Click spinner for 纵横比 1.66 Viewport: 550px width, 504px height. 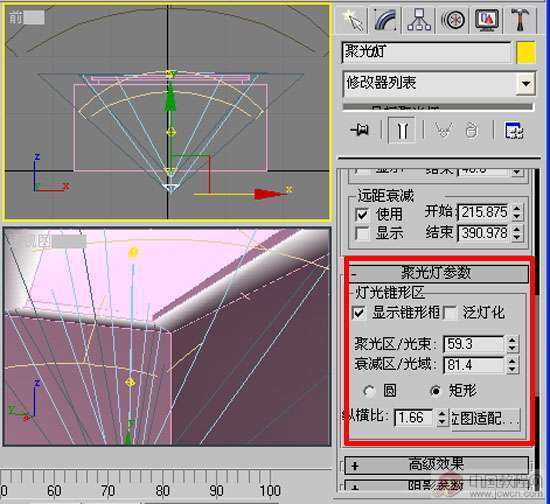pyautogui.click(x=442, y=418)
